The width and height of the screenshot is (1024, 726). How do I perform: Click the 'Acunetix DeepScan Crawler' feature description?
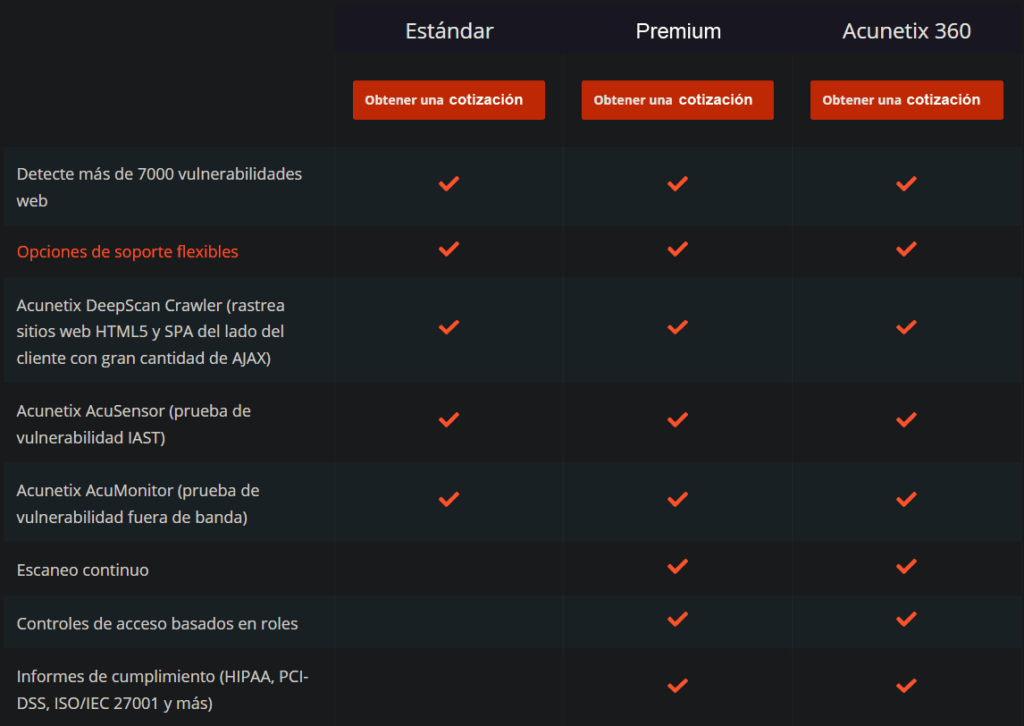(x=150, y=331)
